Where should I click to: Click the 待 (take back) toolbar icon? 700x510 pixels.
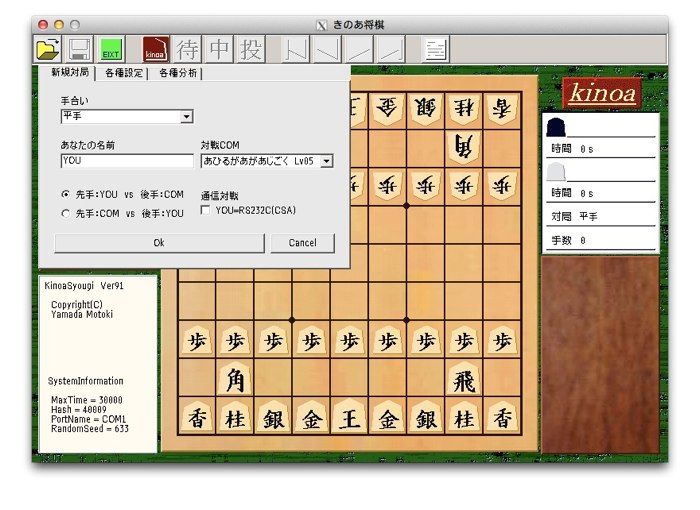[187, 49]
